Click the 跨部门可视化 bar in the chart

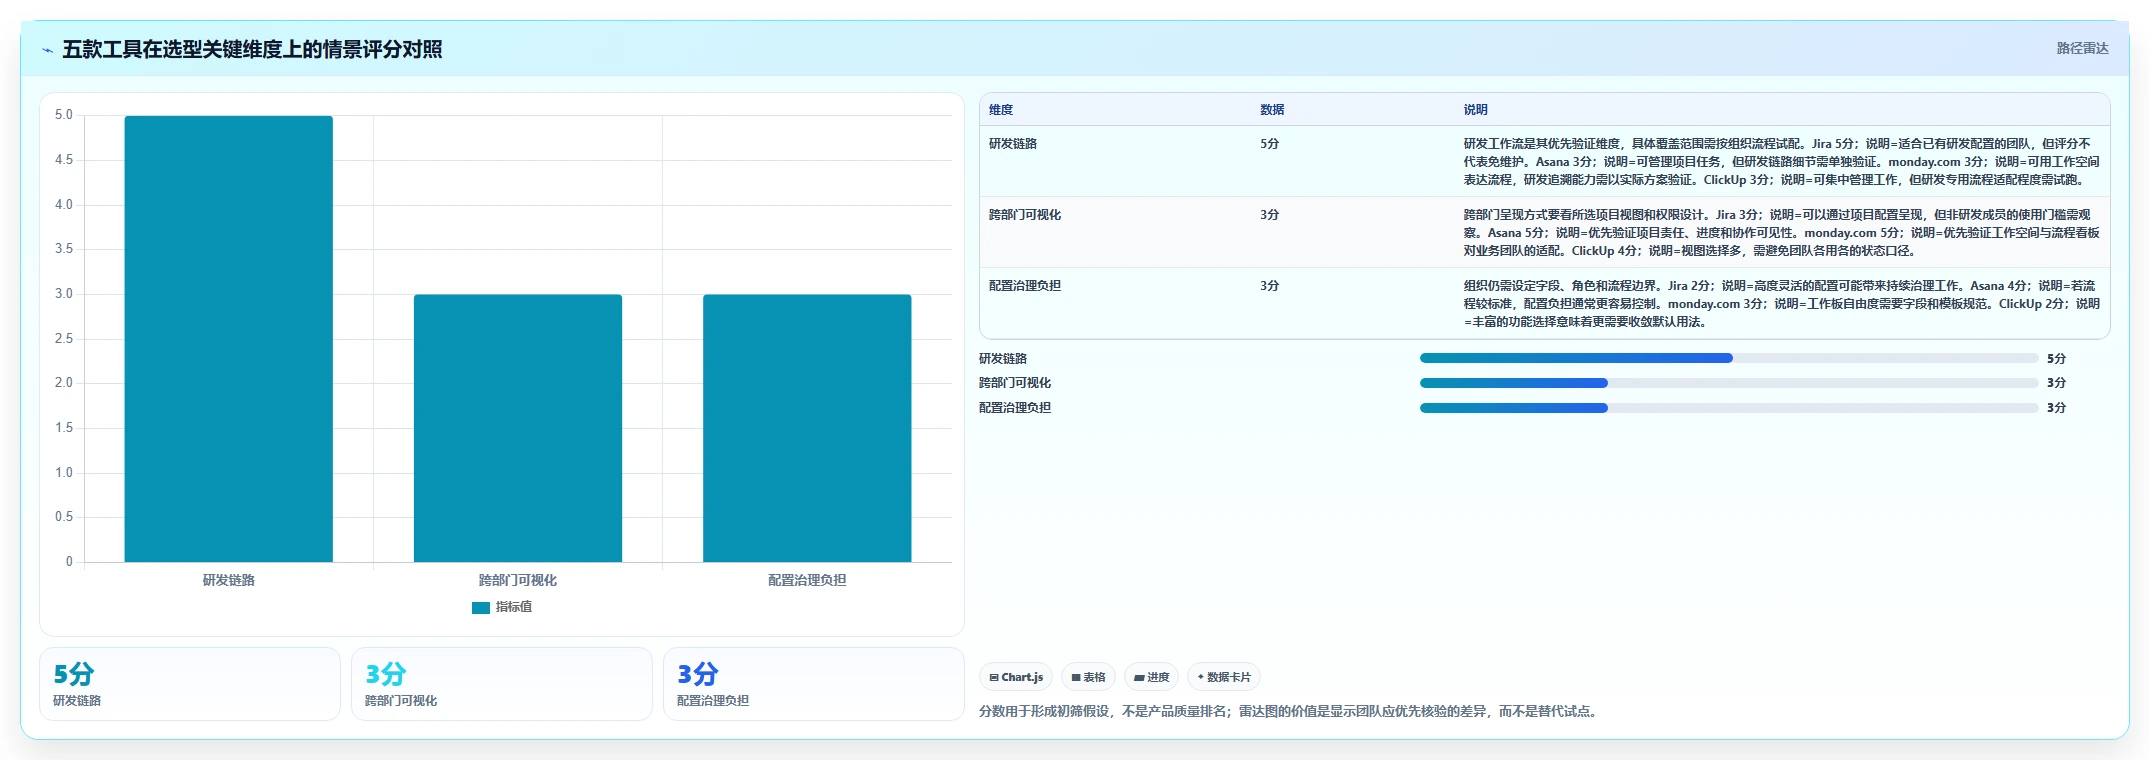click(518, 428)
